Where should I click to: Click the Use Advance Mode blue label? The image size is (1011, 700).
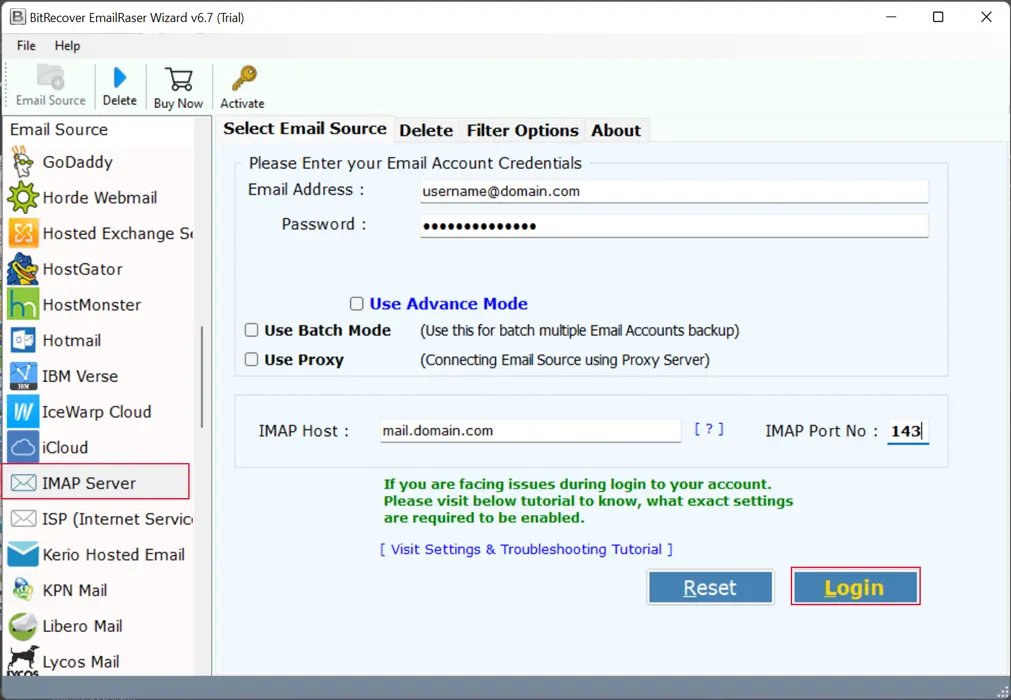448,304
